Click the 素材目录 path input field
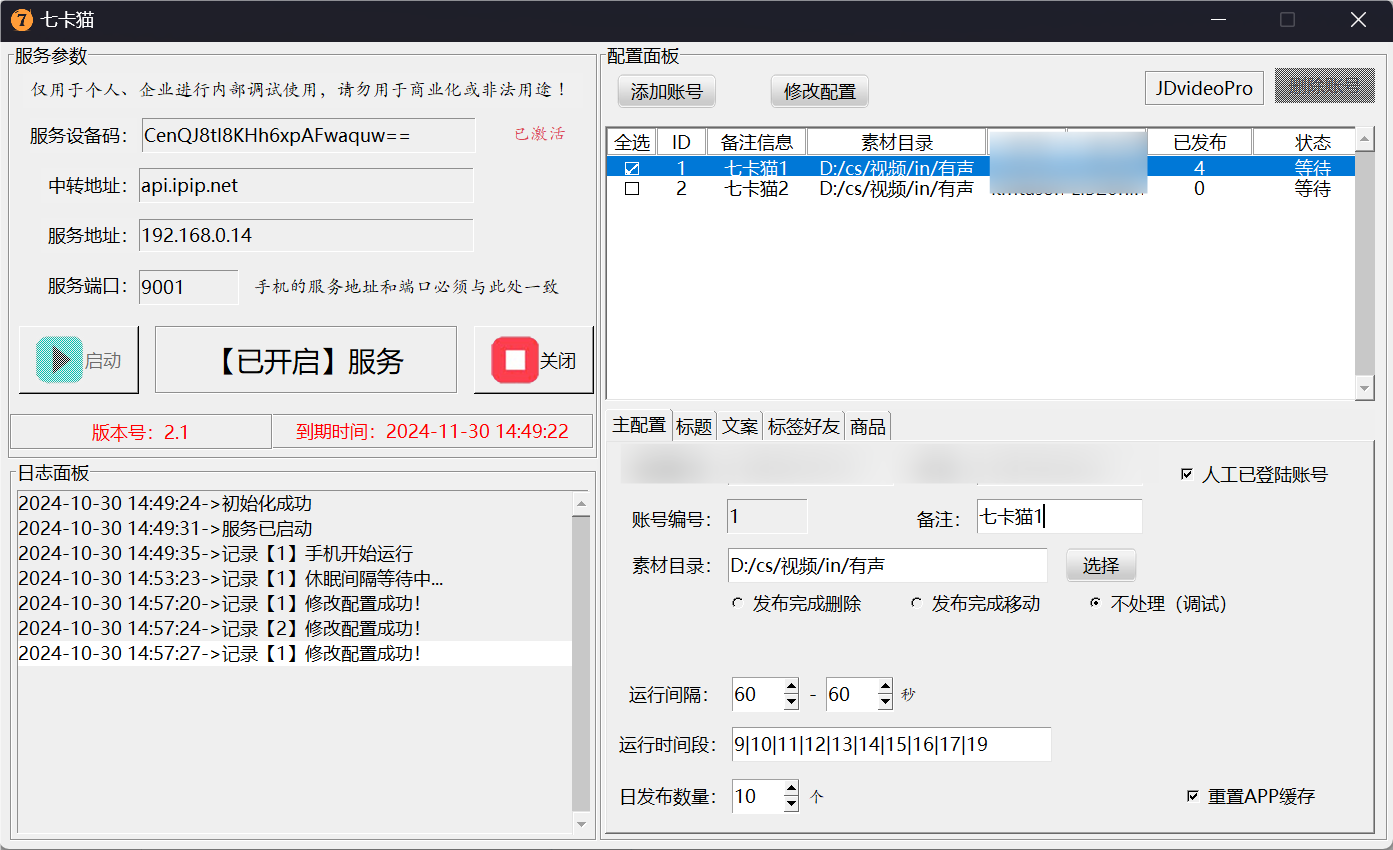 point(887,565)
